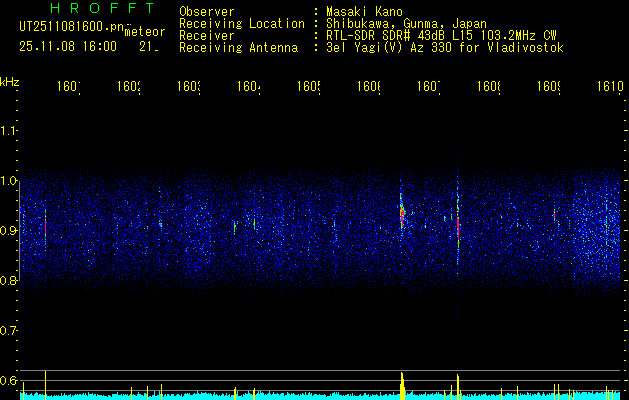This screenshot has height=400, width=629.
Task: Click the cyan noise level bar at bottom
Action: [x=321, y=396]
